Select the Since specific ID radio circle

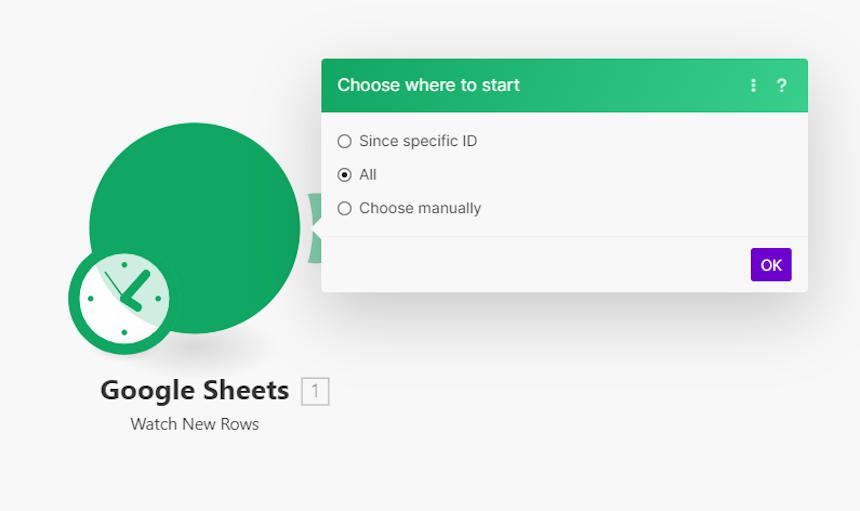(x=344, y=141)
